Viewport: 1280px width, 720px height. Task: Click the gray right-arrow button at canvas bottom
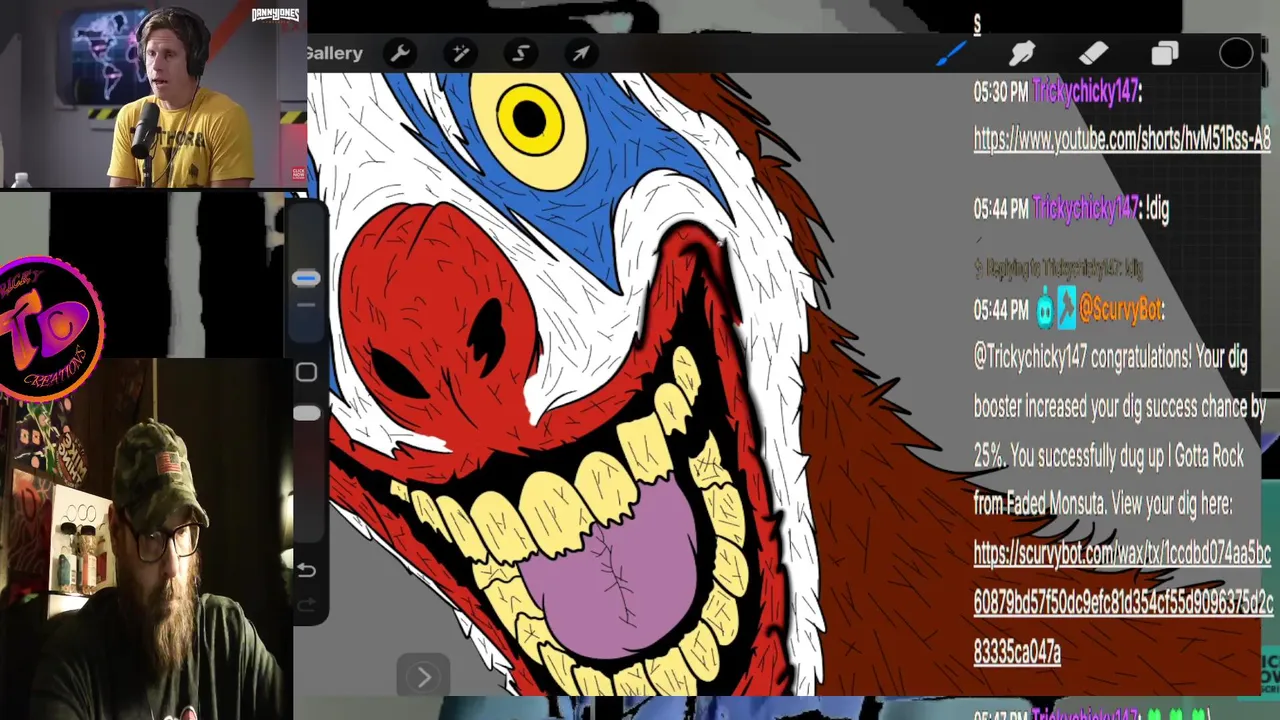(423, 677)
